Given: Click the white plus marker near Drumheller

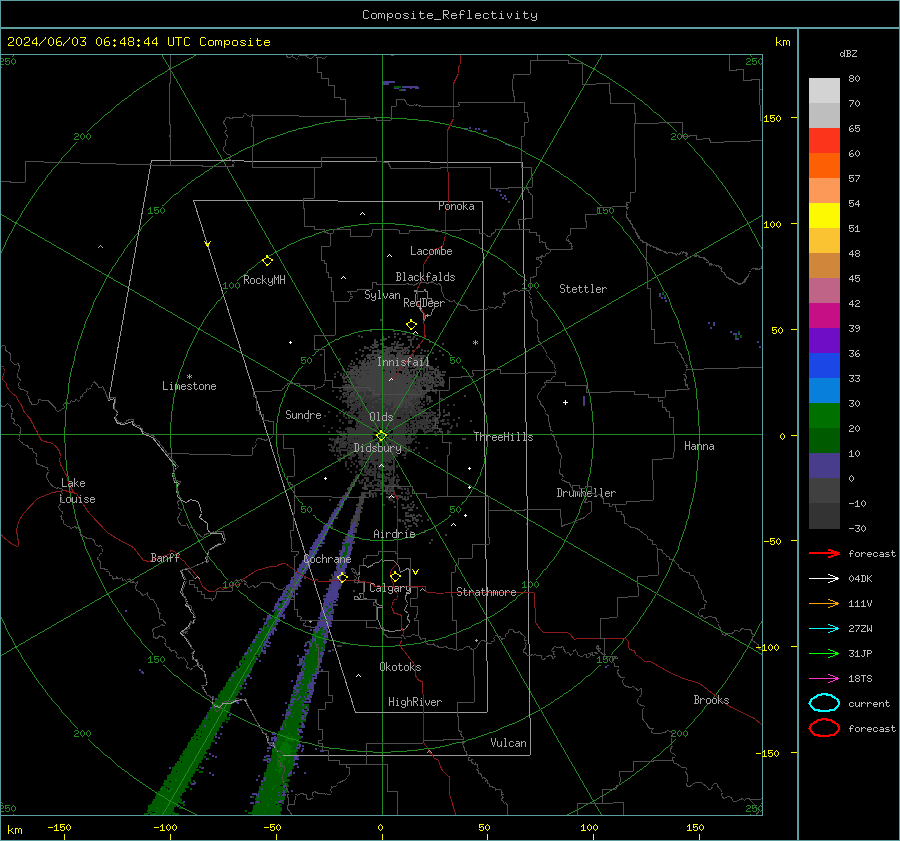Looking at the screenshot, I should pos(565,402).
